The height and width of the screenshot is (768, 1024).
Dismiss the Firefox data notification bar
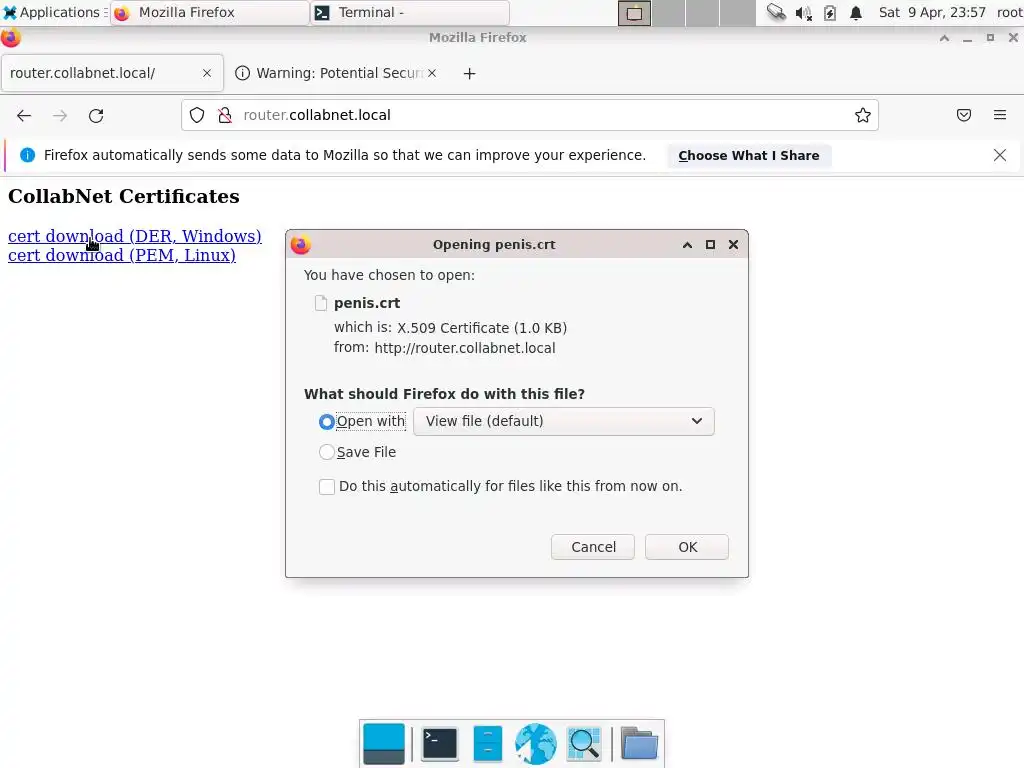[1000, 155]
